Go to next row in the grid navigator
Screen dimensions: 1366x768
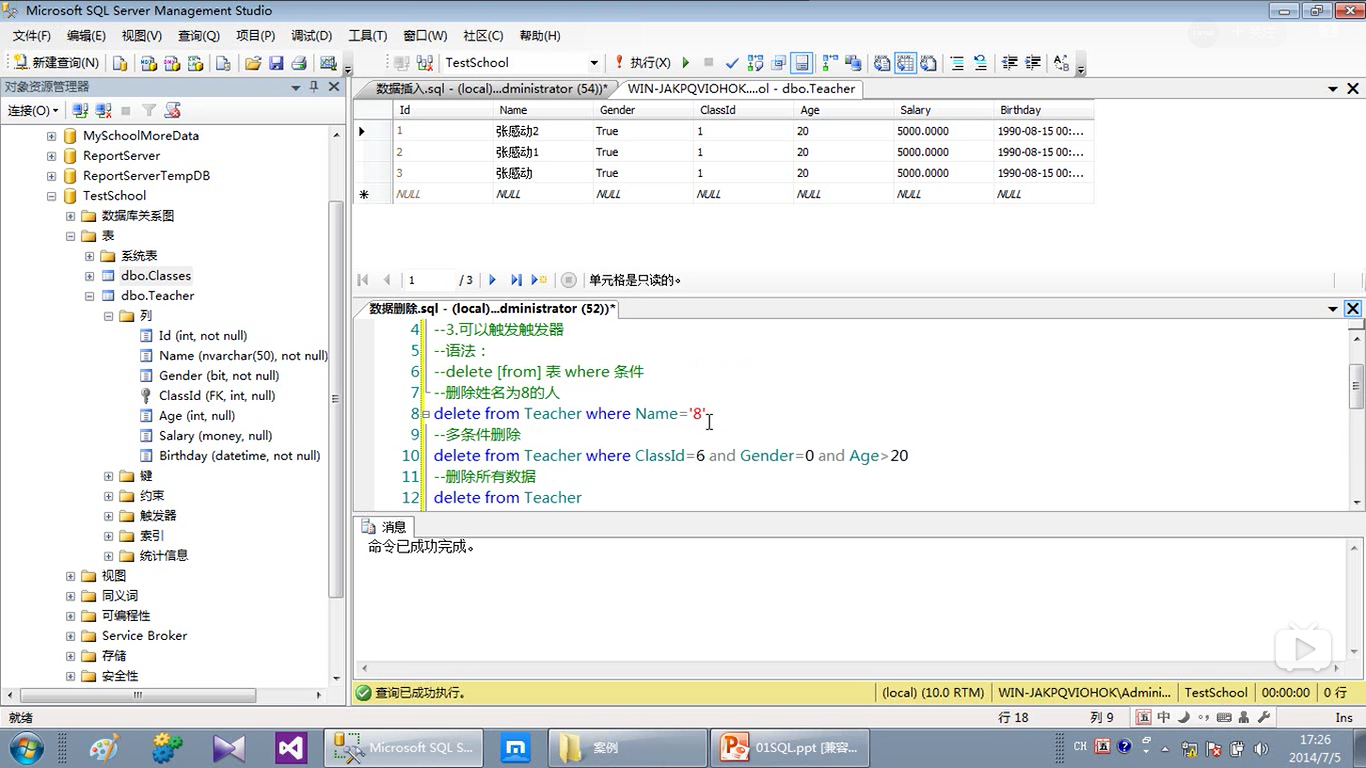pos(492,280)
